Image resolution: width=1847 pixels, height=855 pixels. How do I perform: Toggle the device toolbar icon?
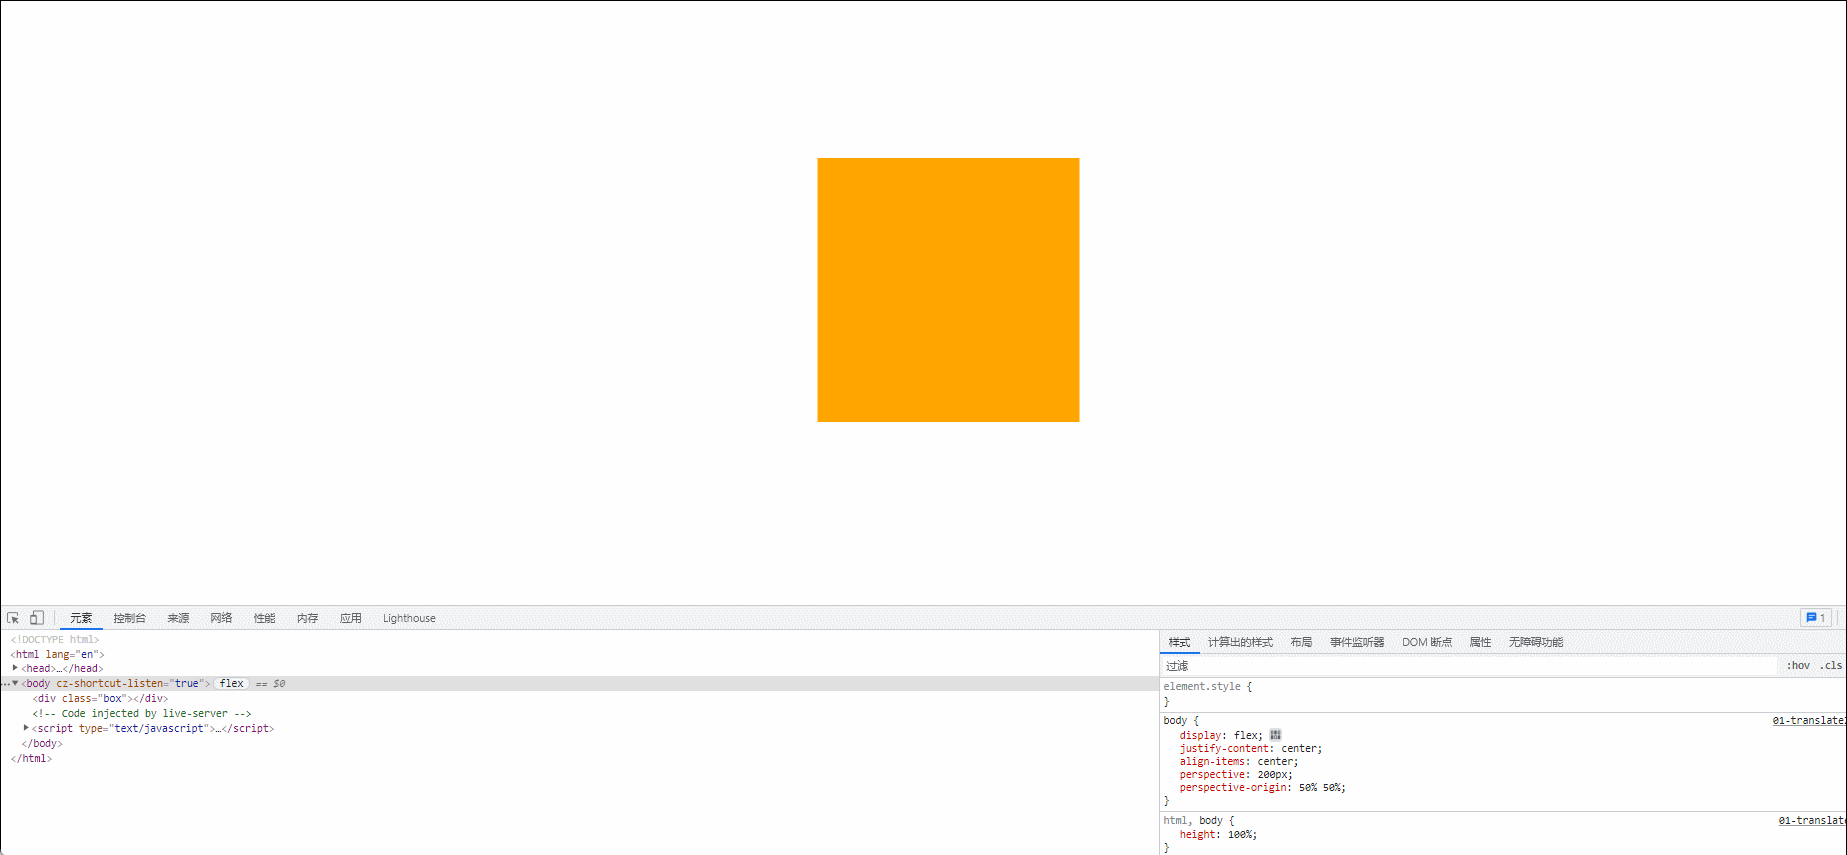tap(37, 618)
